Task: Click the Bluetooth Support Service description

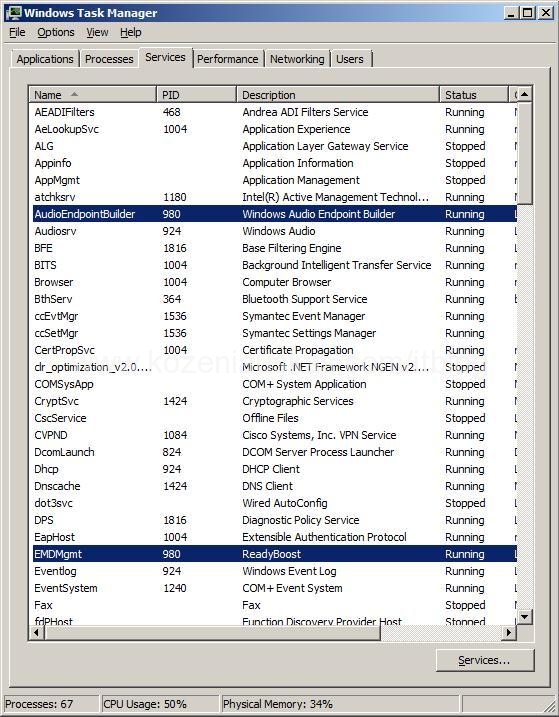Action: [305, 299]
